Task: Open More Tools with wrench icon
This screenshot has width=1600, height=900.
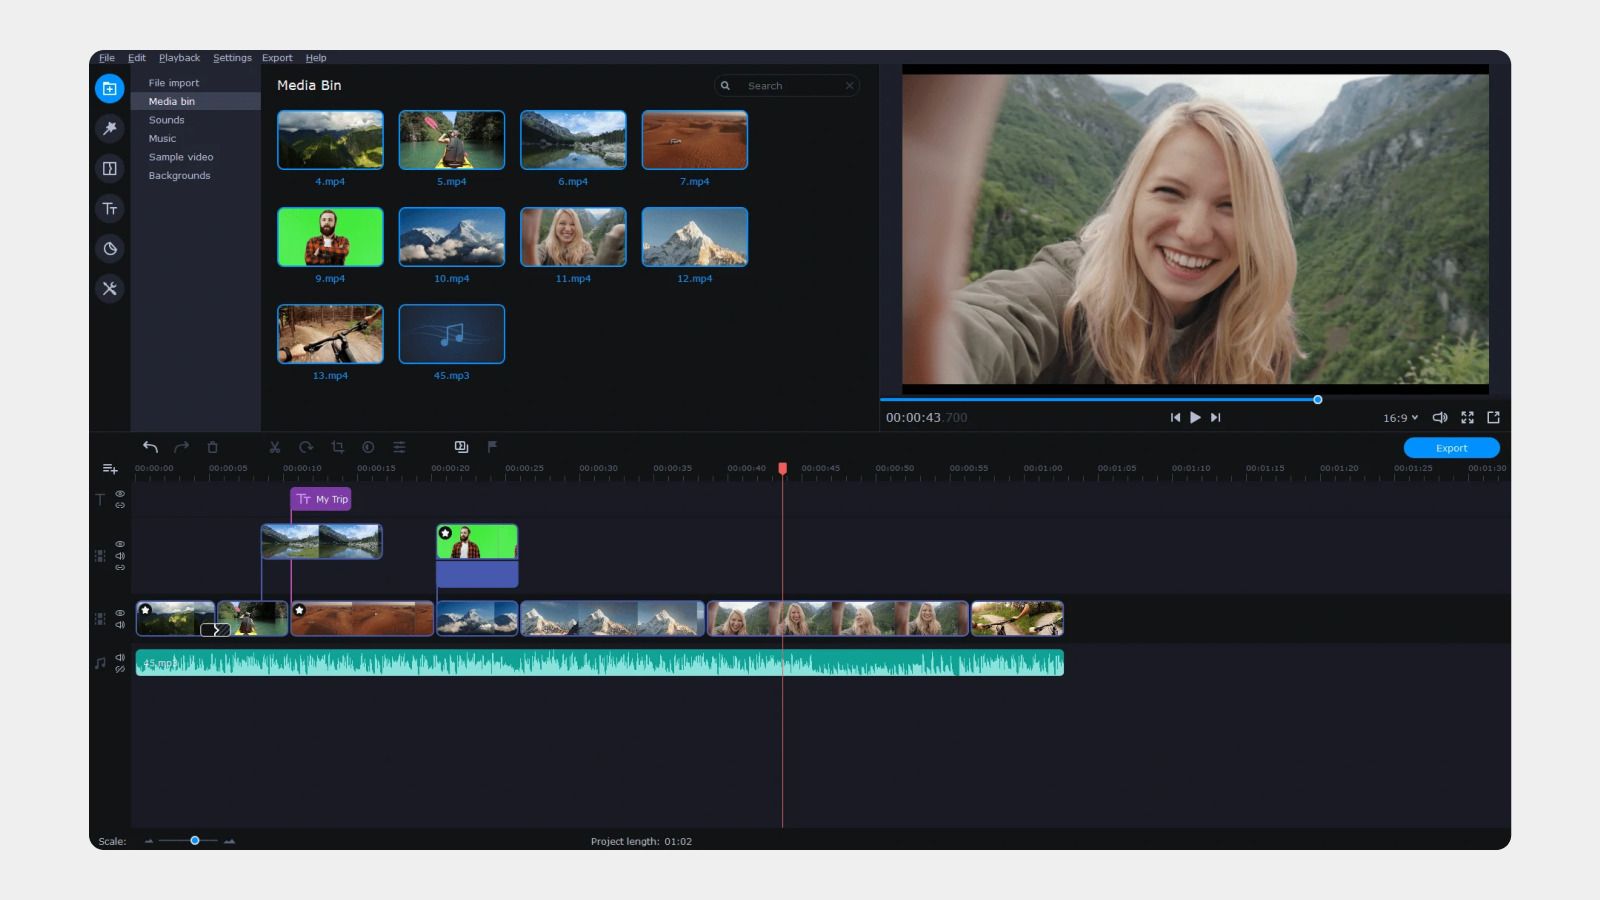Action: click(x=110, y=289)
